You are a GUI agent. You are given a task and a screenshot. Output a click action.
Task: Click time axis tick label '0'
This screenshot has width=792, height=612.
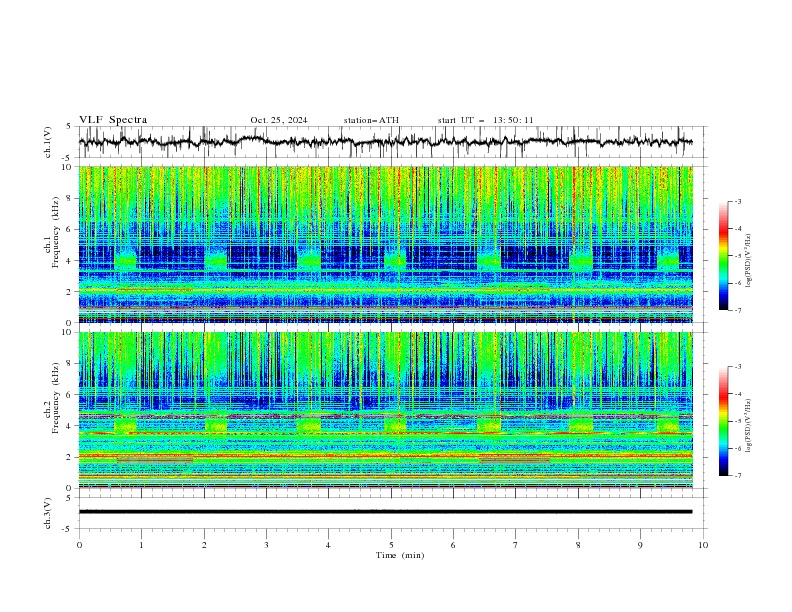pos(79,545)
